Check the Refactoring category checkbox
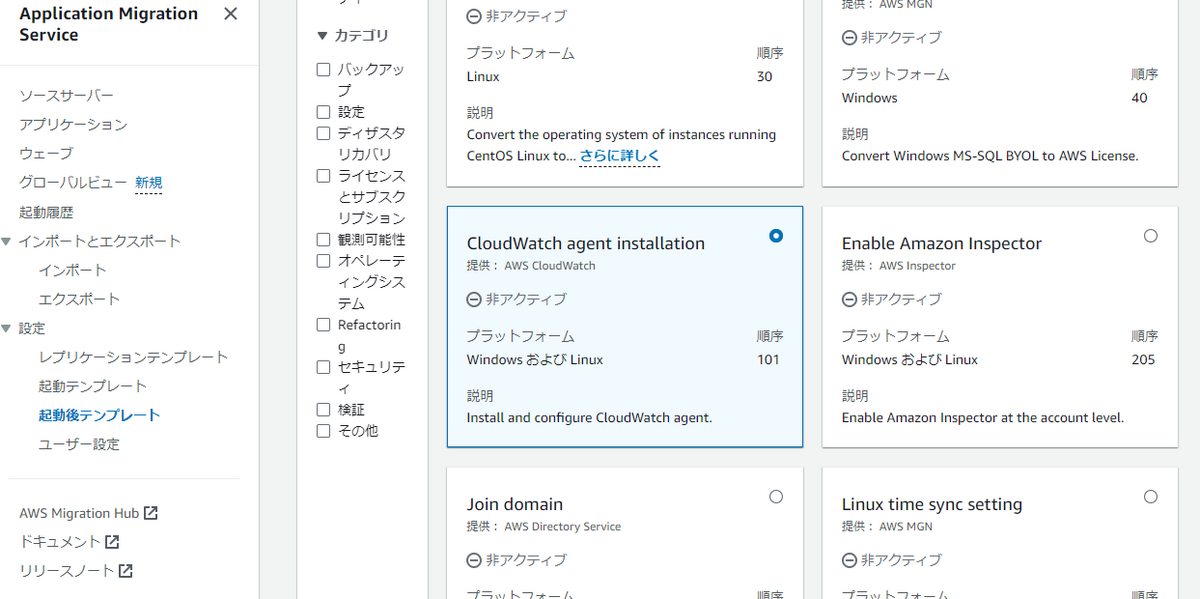The height and width of the screenshot is (599, 1200). tap(323, 325)
